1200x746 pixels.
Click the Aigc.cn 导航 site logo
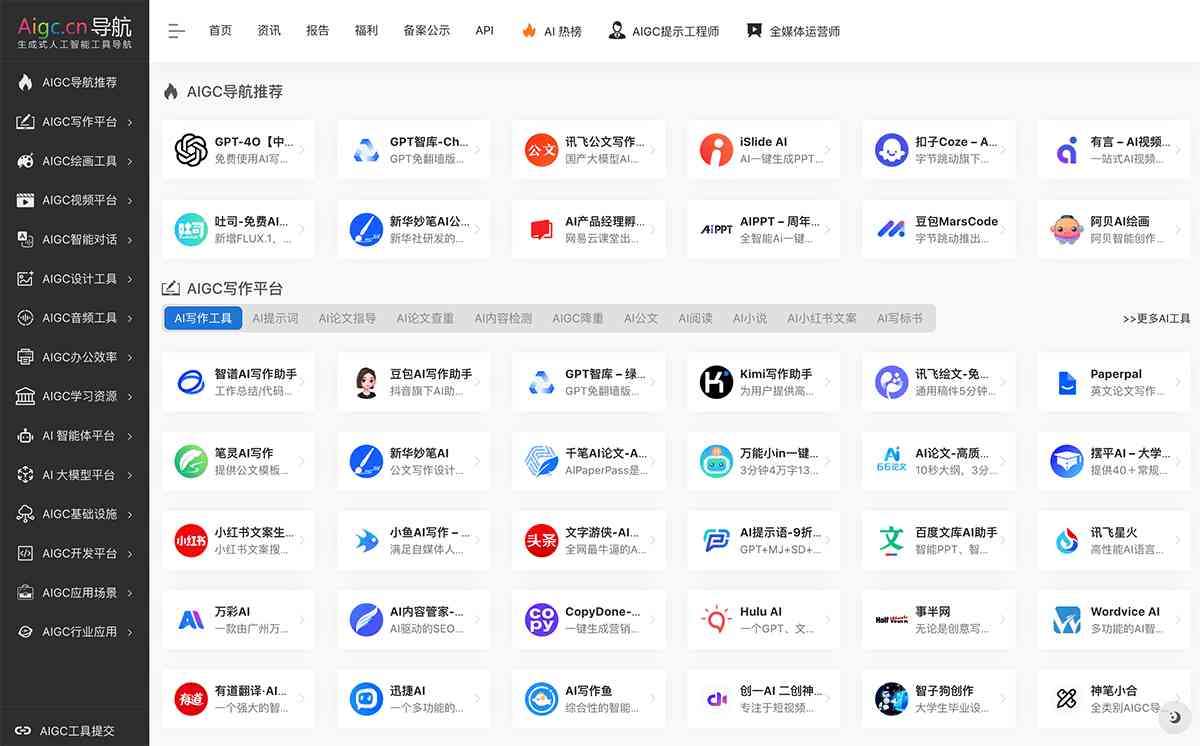(x=74, y=31)
